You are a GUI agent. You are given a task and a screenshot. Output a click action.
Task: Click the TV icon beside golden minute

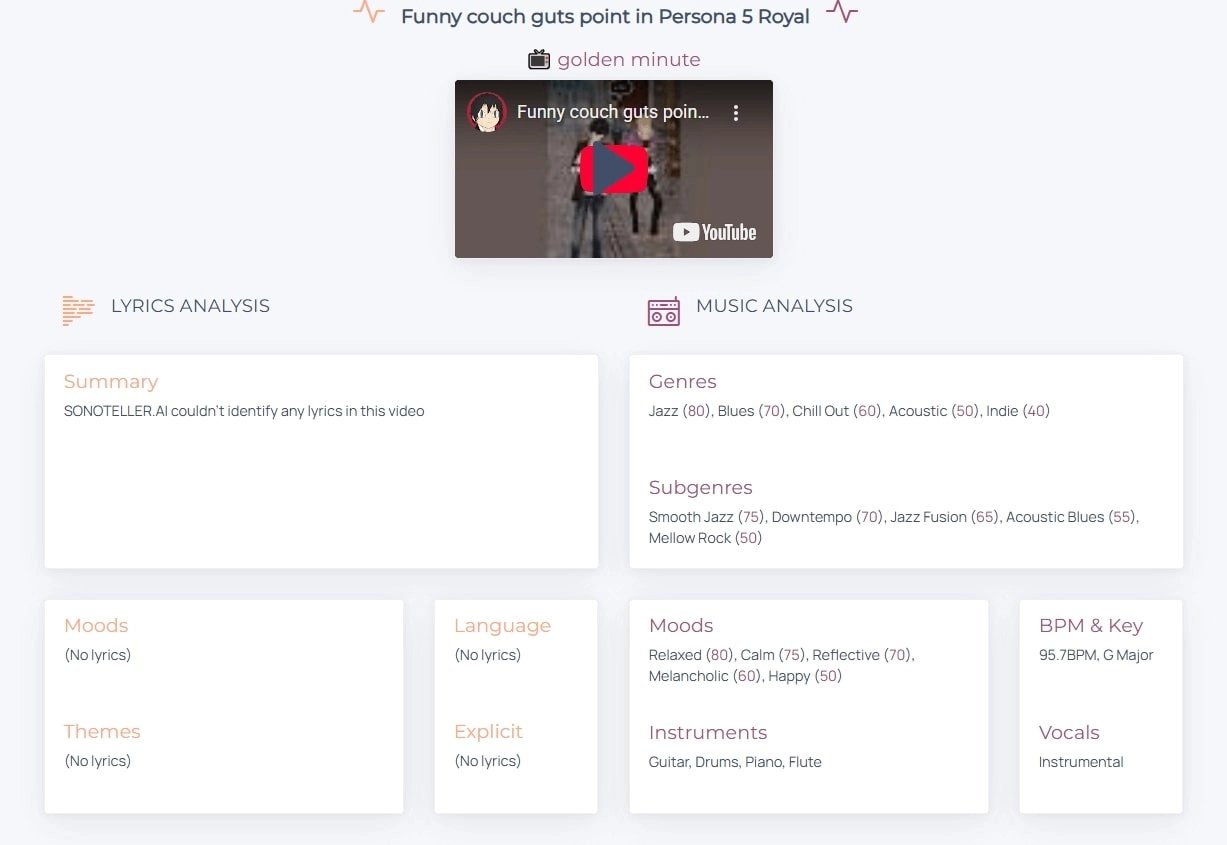(x=538, y=59)
